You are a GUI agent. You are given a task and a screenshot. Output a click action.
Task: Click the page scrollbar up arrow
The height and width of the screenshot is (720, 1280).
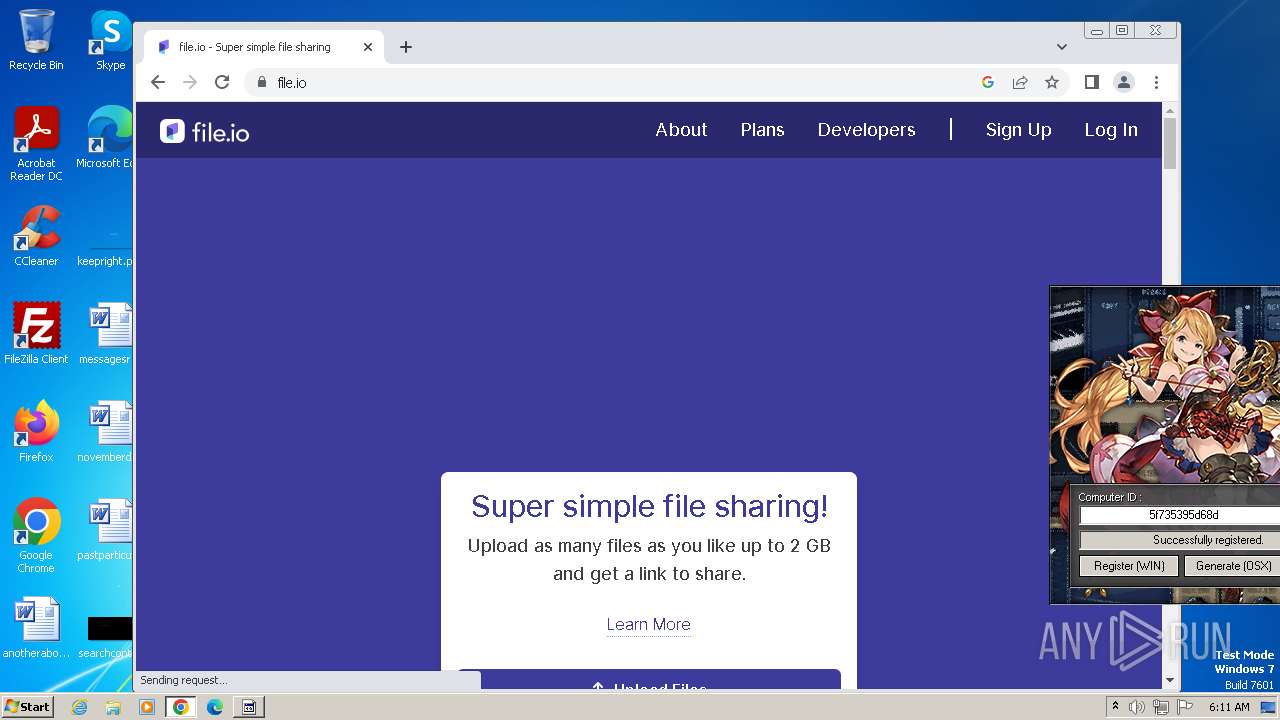pos(1170,110)
